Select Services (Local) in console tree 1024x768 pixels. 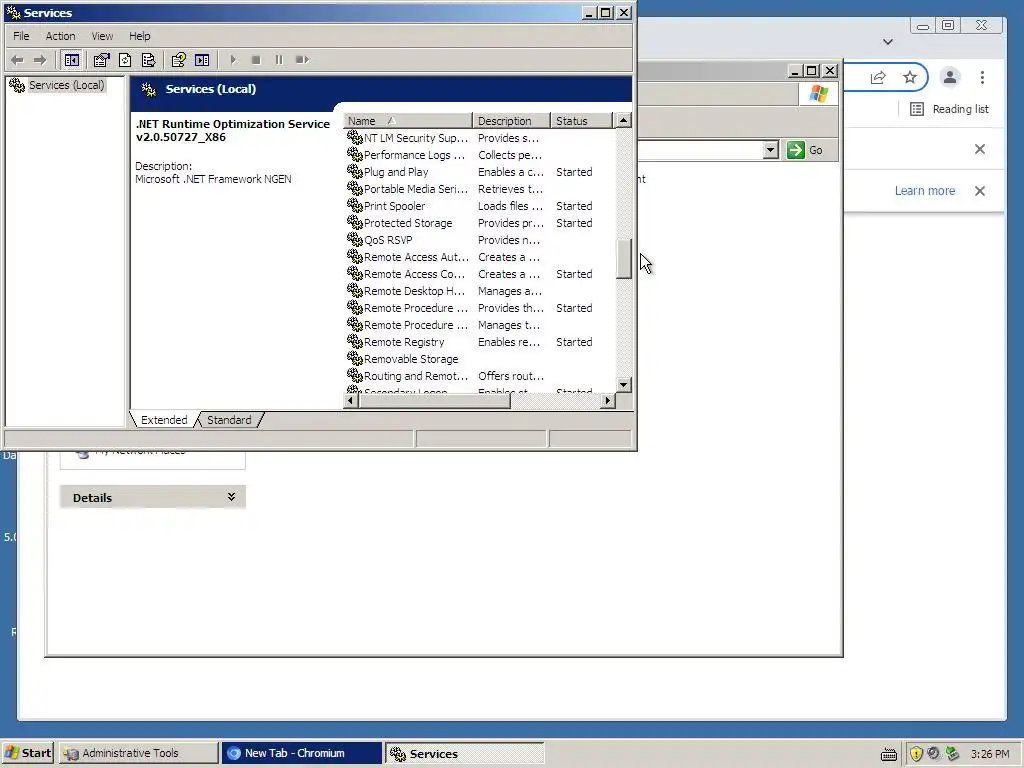[x=66, y=85]
